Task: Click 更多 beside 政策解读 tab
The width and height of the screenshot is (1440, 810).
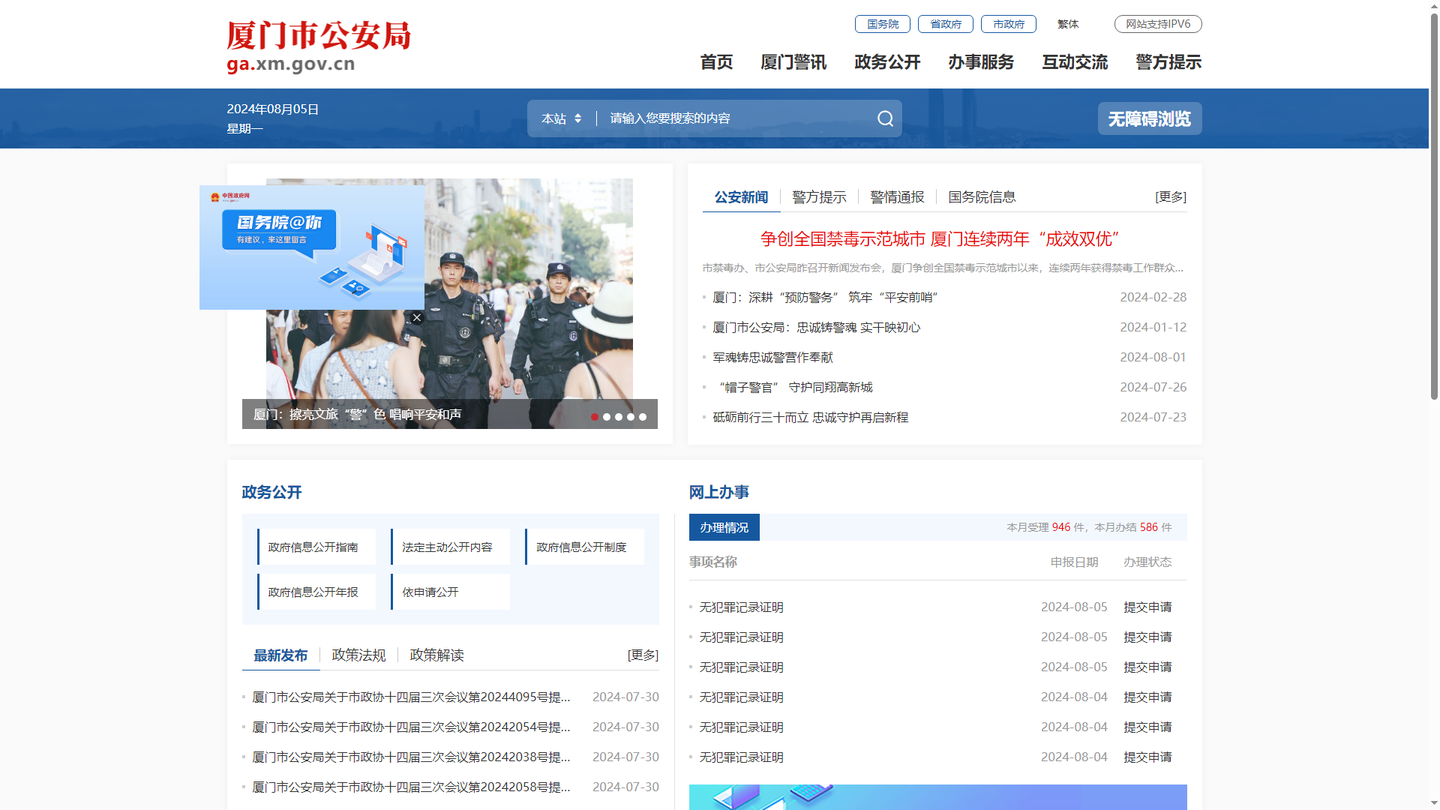Action: [x=643, y=655]
